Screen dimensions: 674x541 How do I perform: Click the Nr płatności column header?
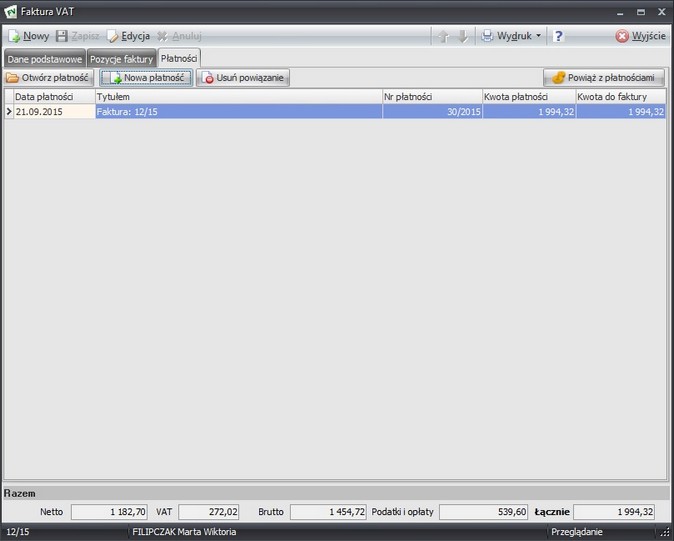pyautogui.click(x=432, y=97)
